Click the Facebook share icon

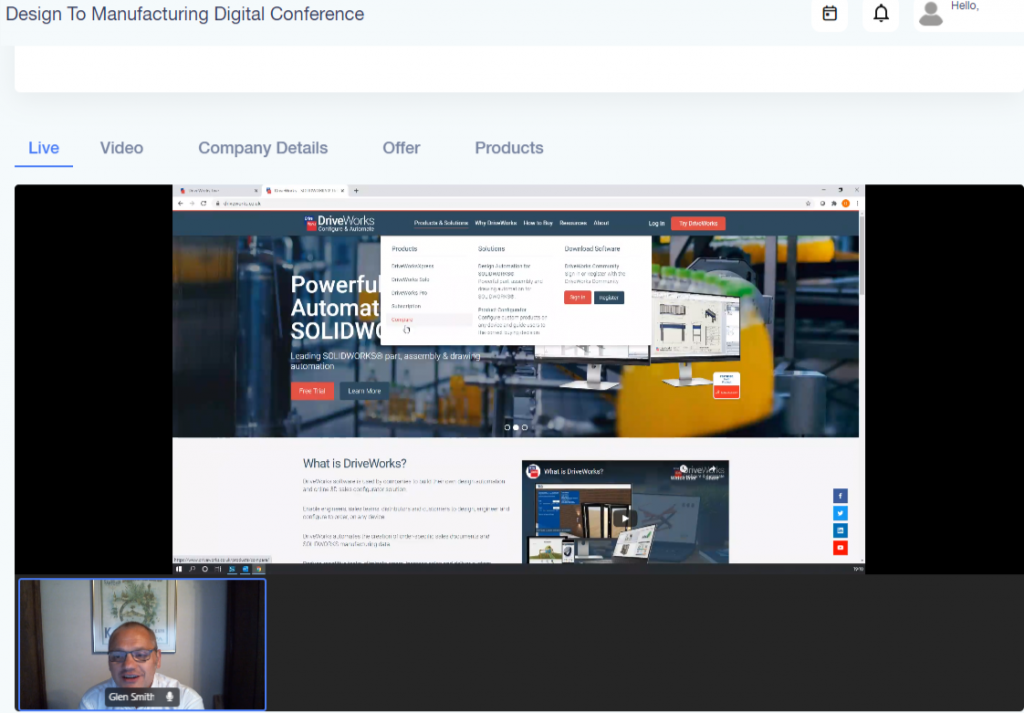click(840, 496)
